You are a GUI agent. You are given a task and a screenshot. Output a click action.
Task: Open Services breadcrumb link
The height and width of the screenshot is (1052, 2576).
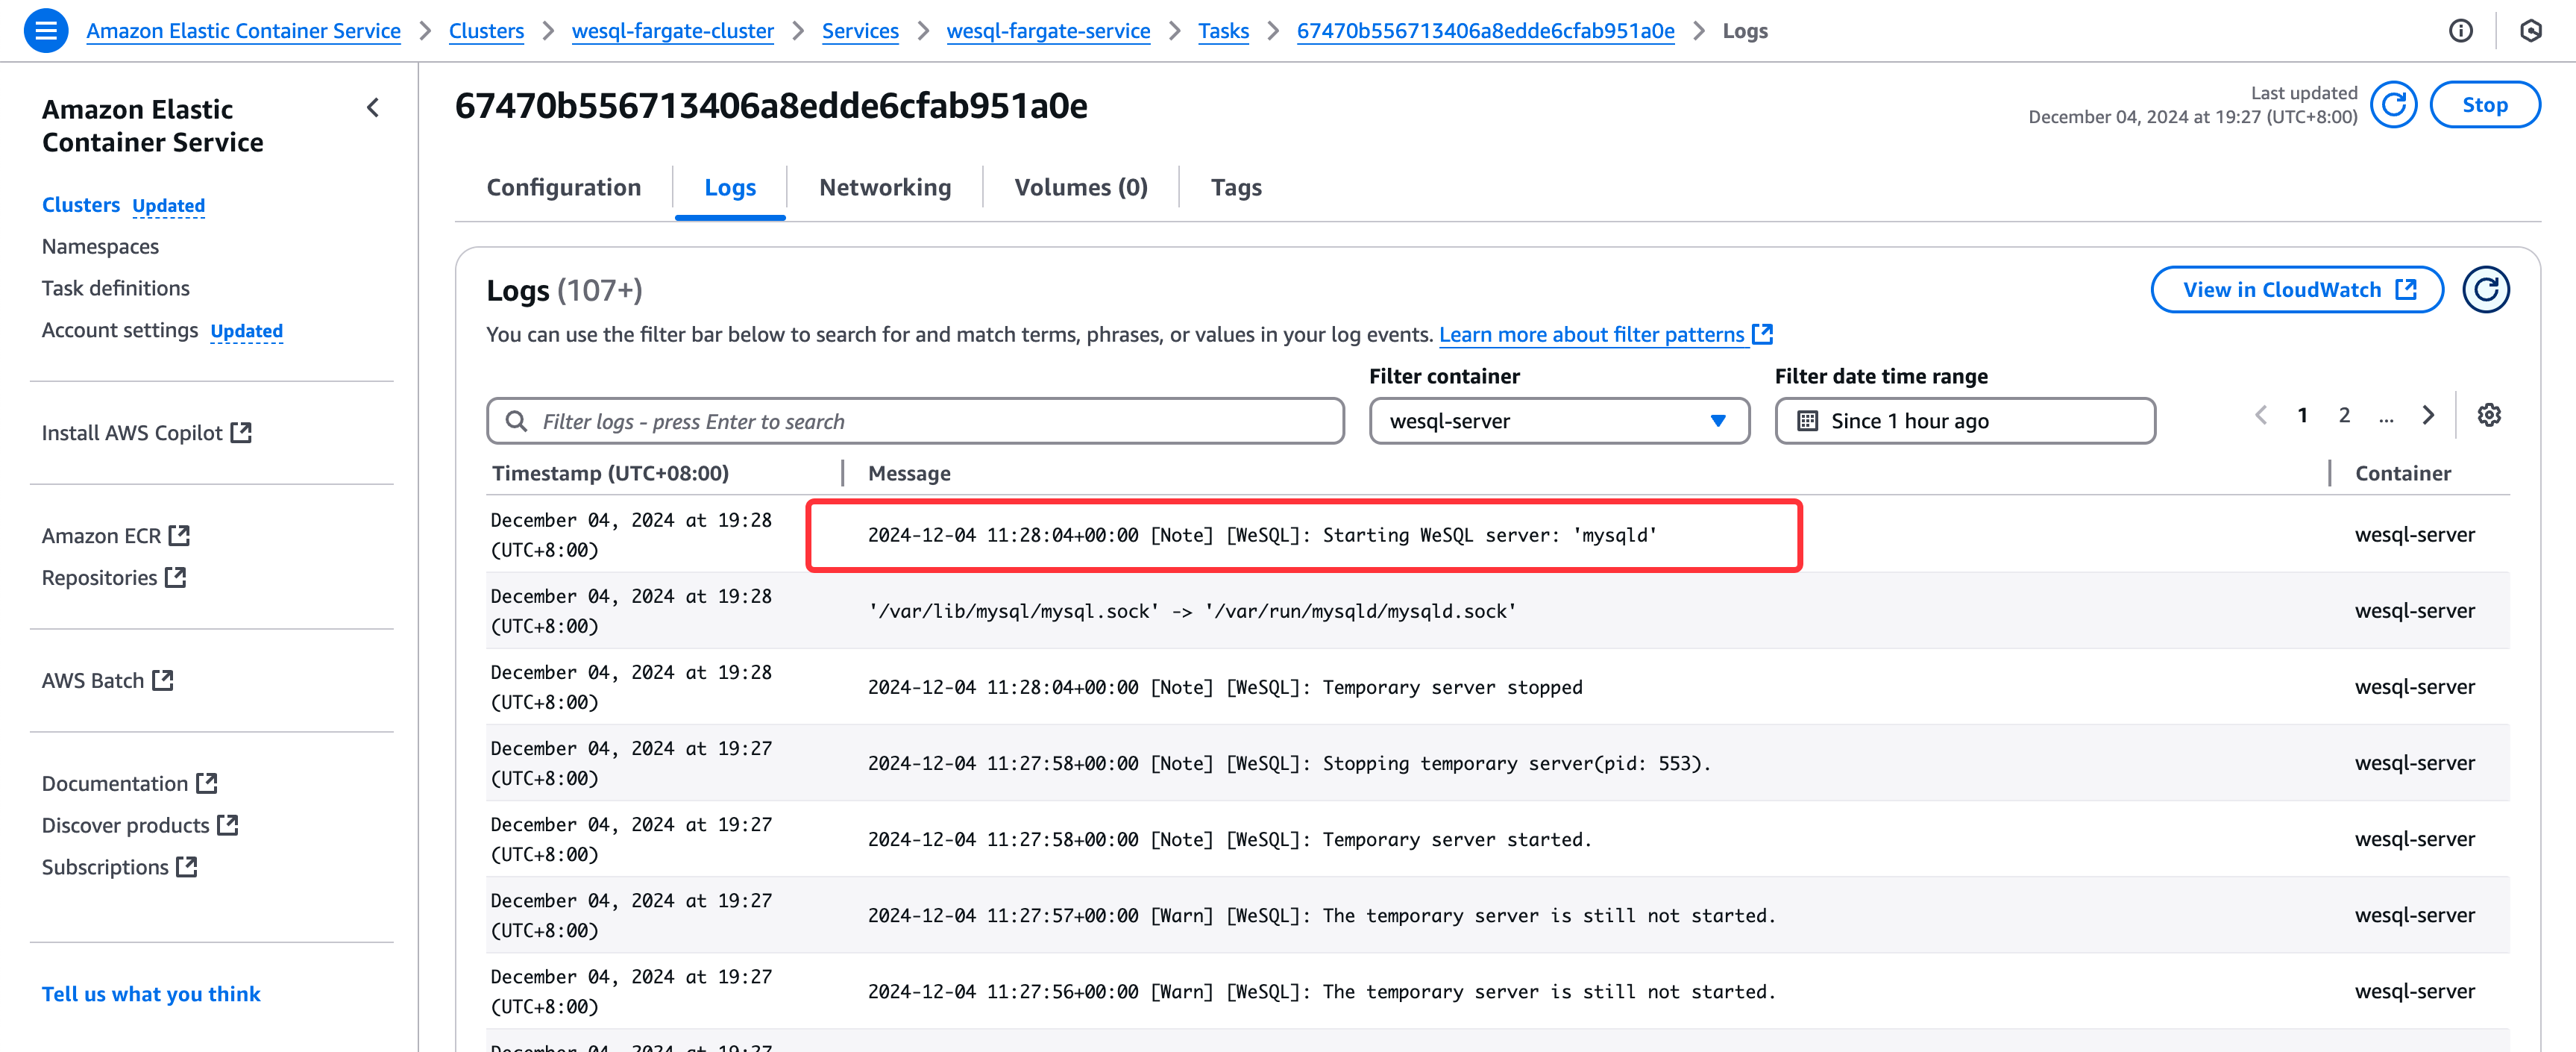(x=860, y=31)
